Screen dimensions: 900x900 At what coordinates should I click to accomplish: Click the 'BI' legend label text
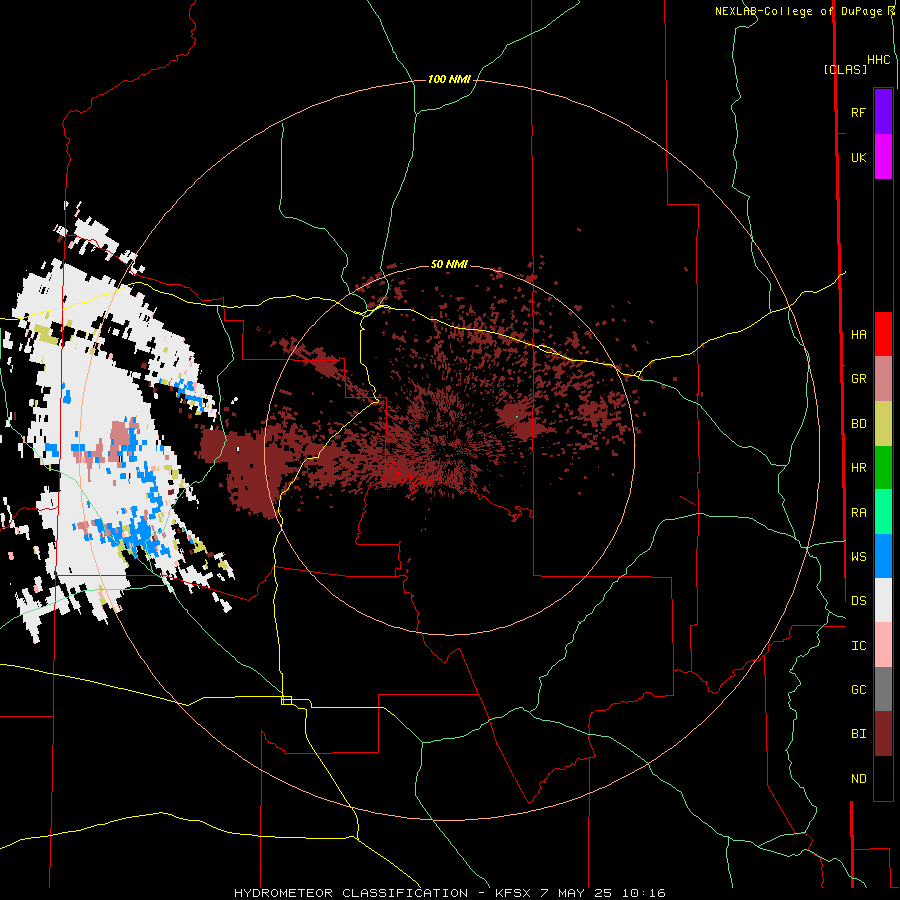[x=858, y=734]
